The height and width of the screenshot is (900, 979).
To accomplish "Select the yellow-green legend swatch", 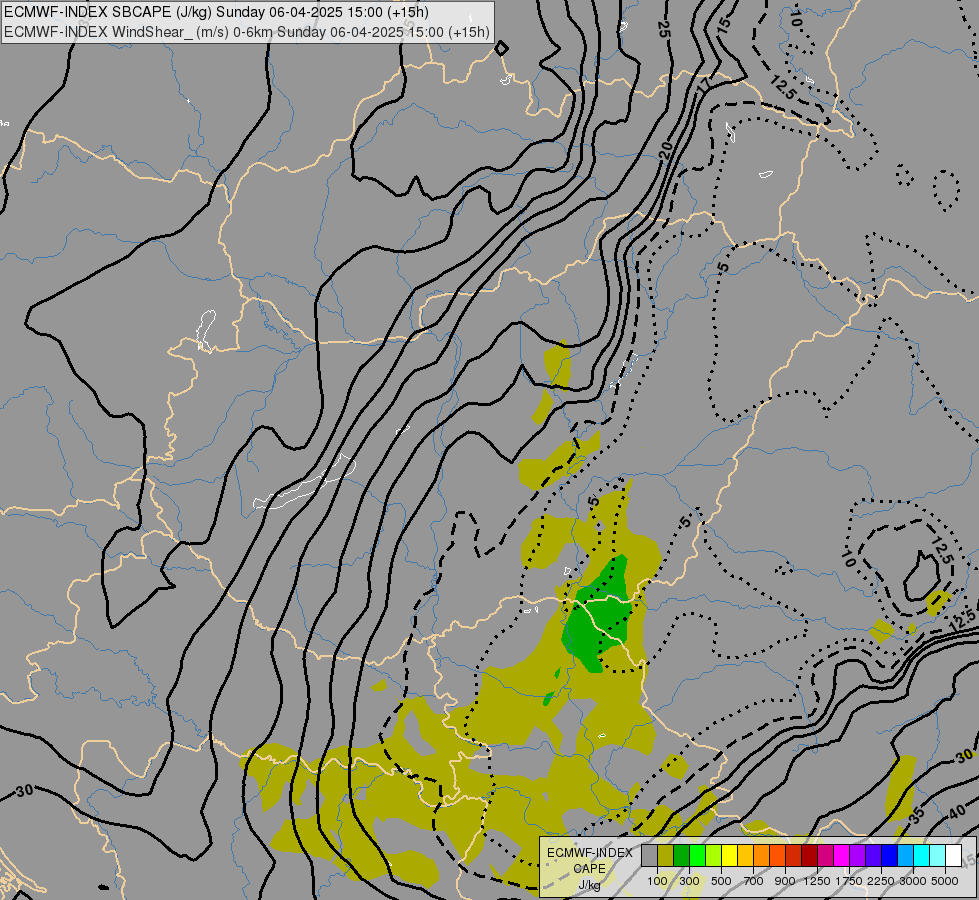I will point(714,855).
